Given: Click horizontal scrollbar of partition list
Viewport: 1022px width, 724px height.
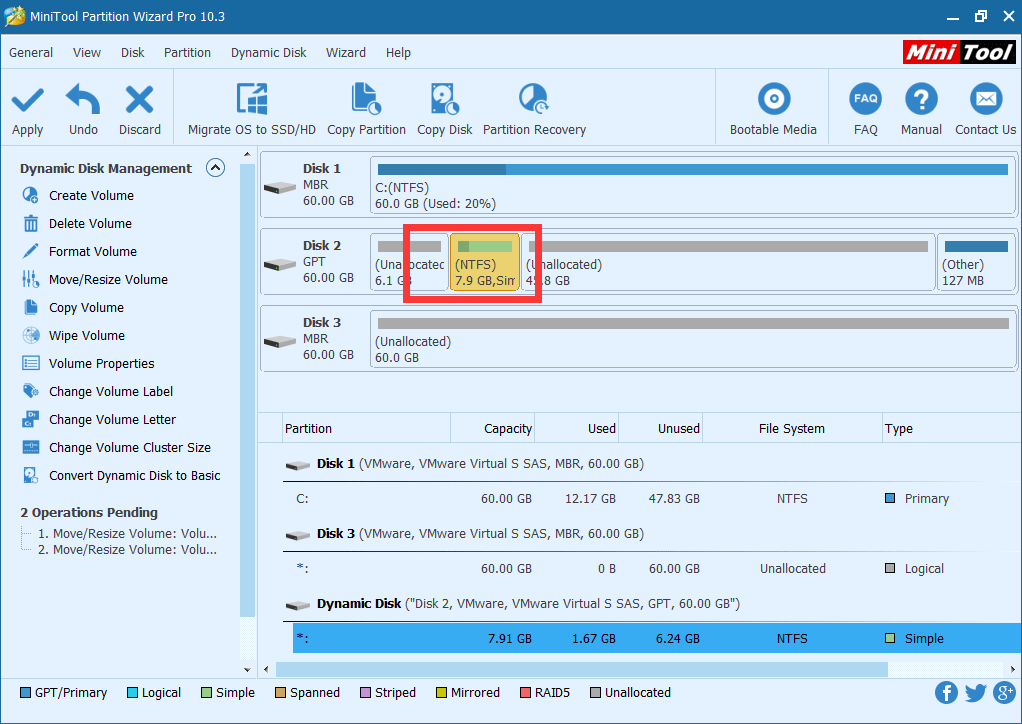Looking at the screenshot, I should pyautogui.click(x=581, y=669).
